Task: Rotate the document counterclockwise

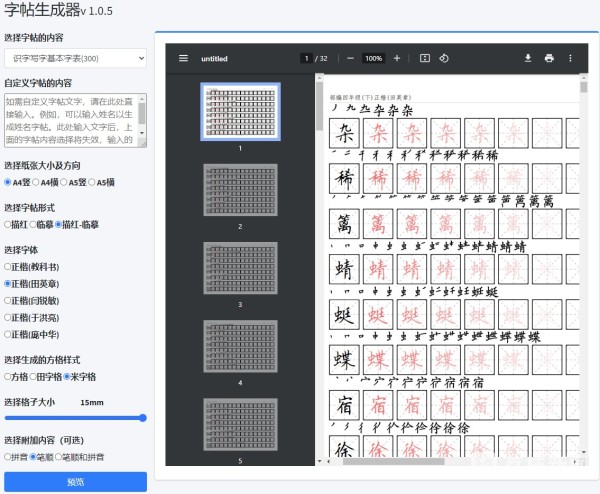Action: 444,58
